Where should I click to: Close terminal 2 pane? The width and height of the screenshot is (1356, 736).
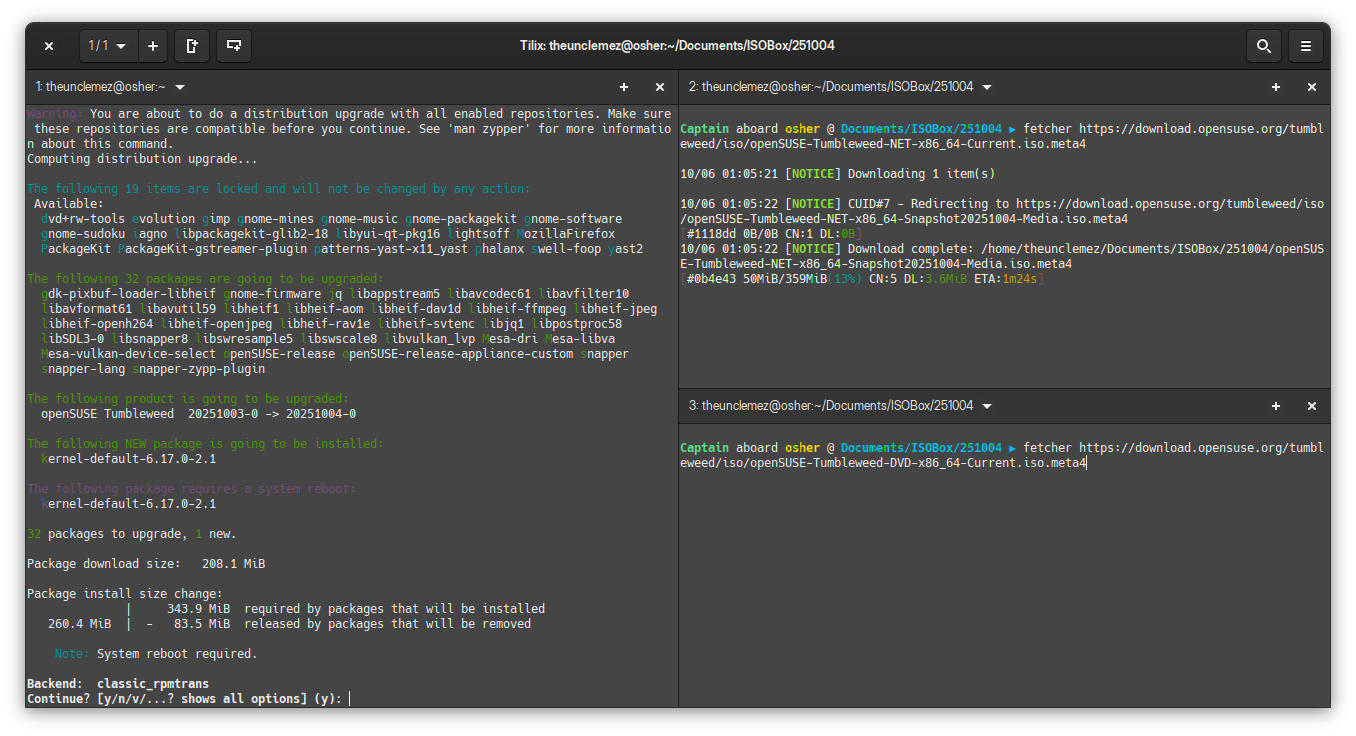click(1312, 88)
